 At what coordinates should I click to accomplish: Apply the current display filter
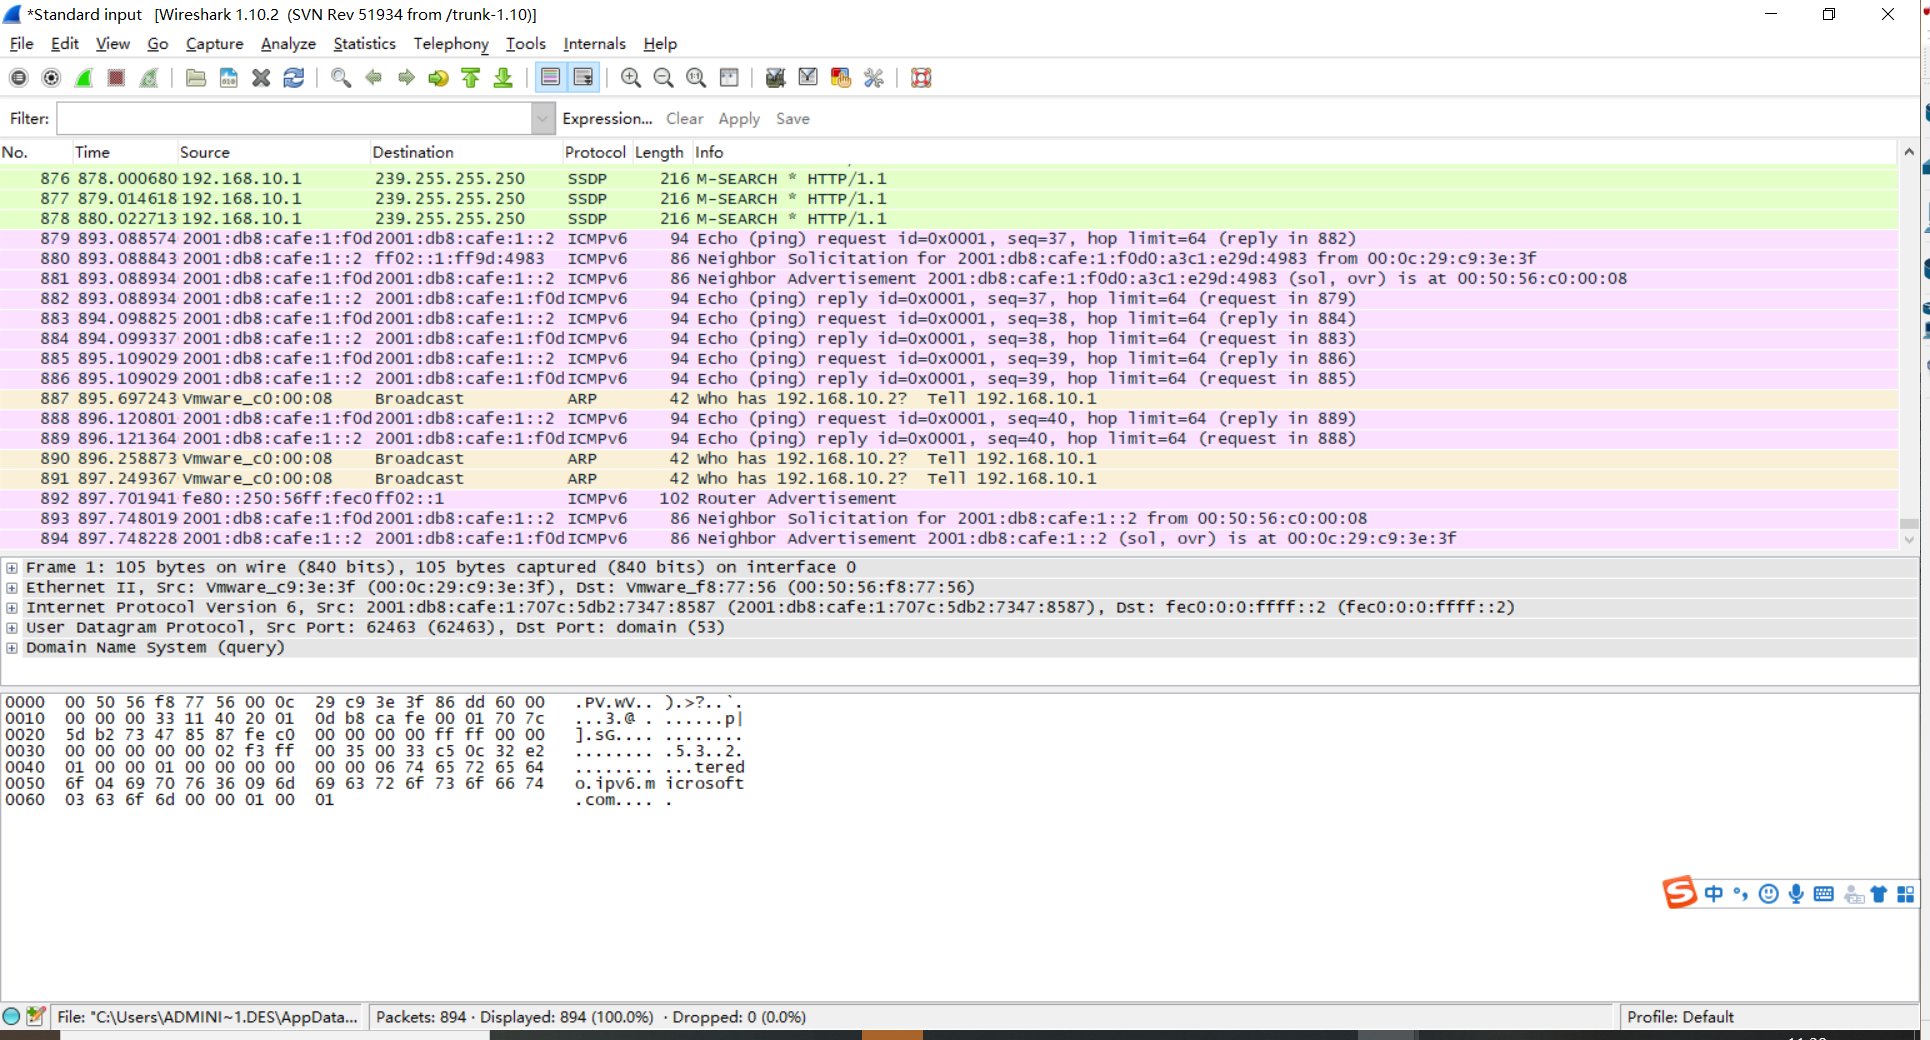pos(738,118)
